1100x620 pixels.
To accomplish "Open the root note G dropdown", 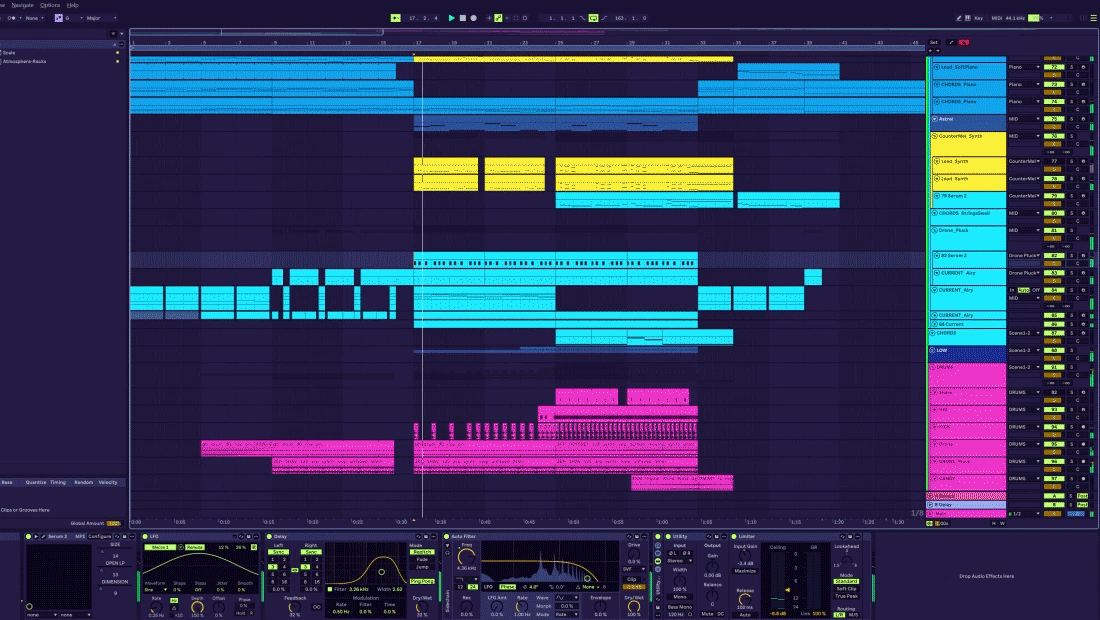I will 74,18.
